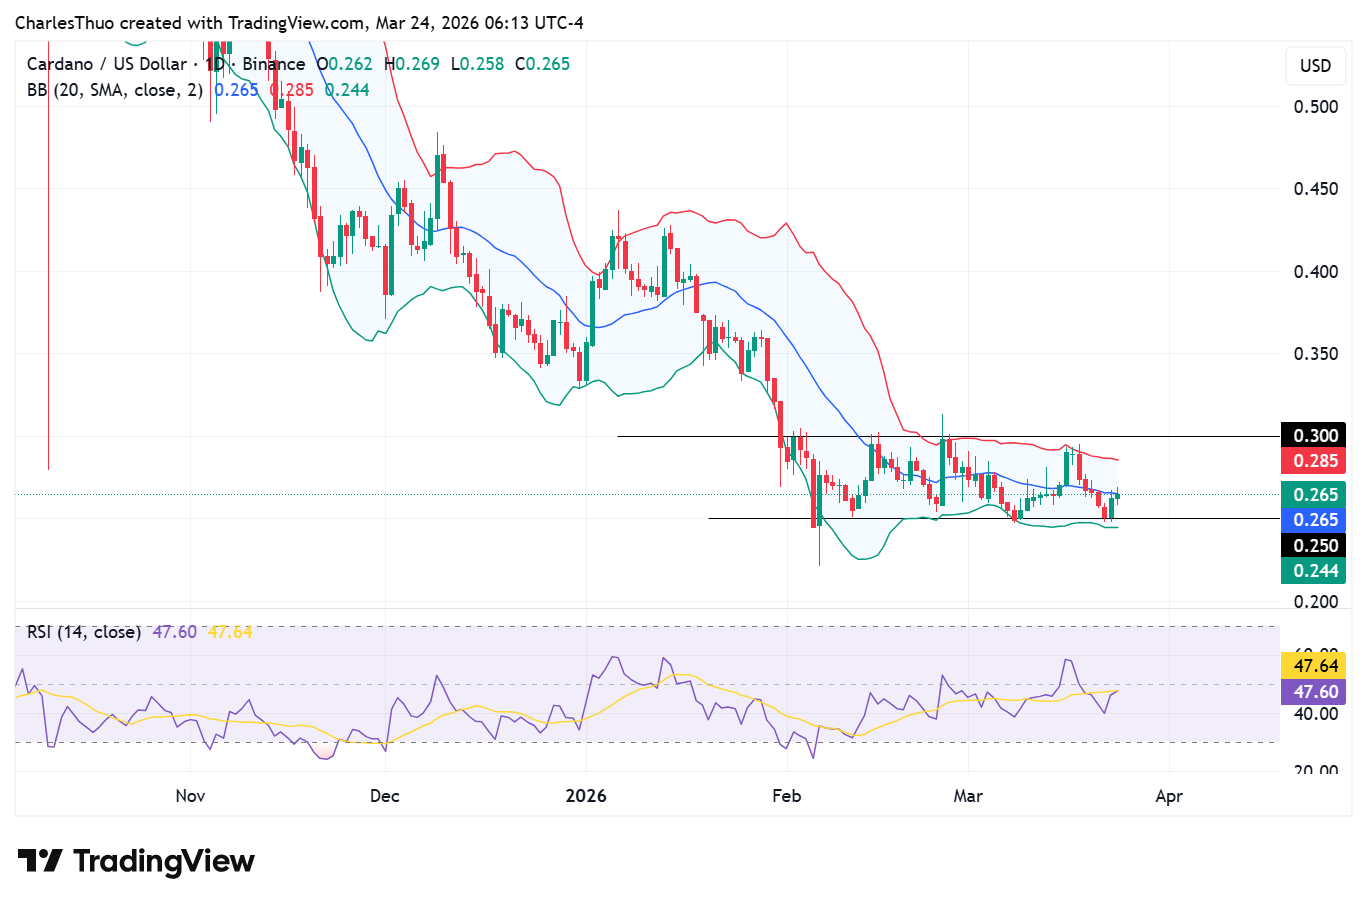Click the TradingView wordmark text
Image resolution: width=1367 pixels, height=906 pixels.
164,861
